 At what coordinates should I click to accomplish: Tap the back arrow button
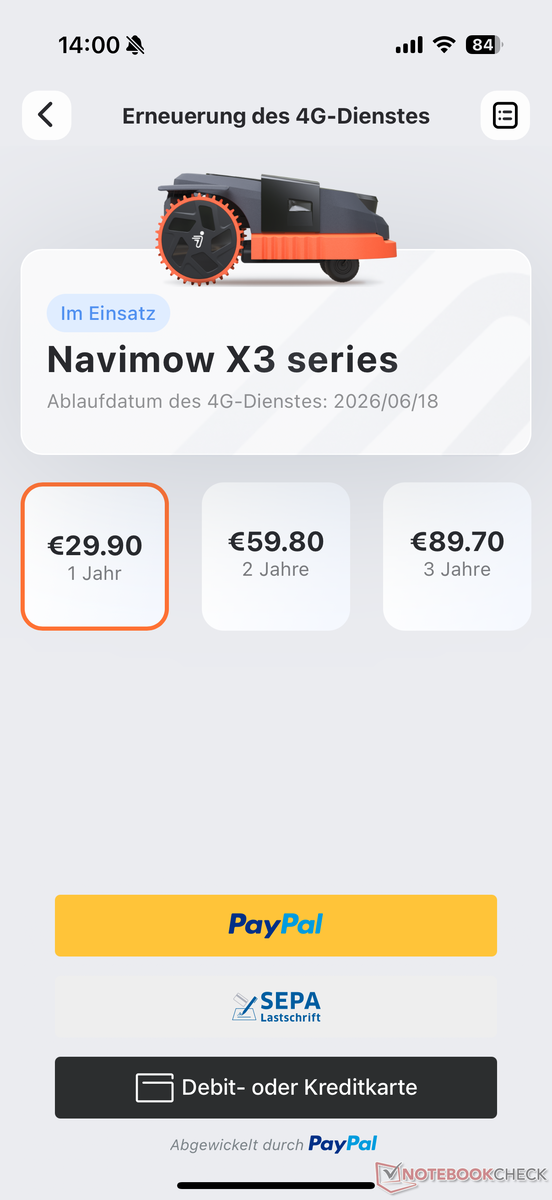pyautogui.click(x=46, y=115)
